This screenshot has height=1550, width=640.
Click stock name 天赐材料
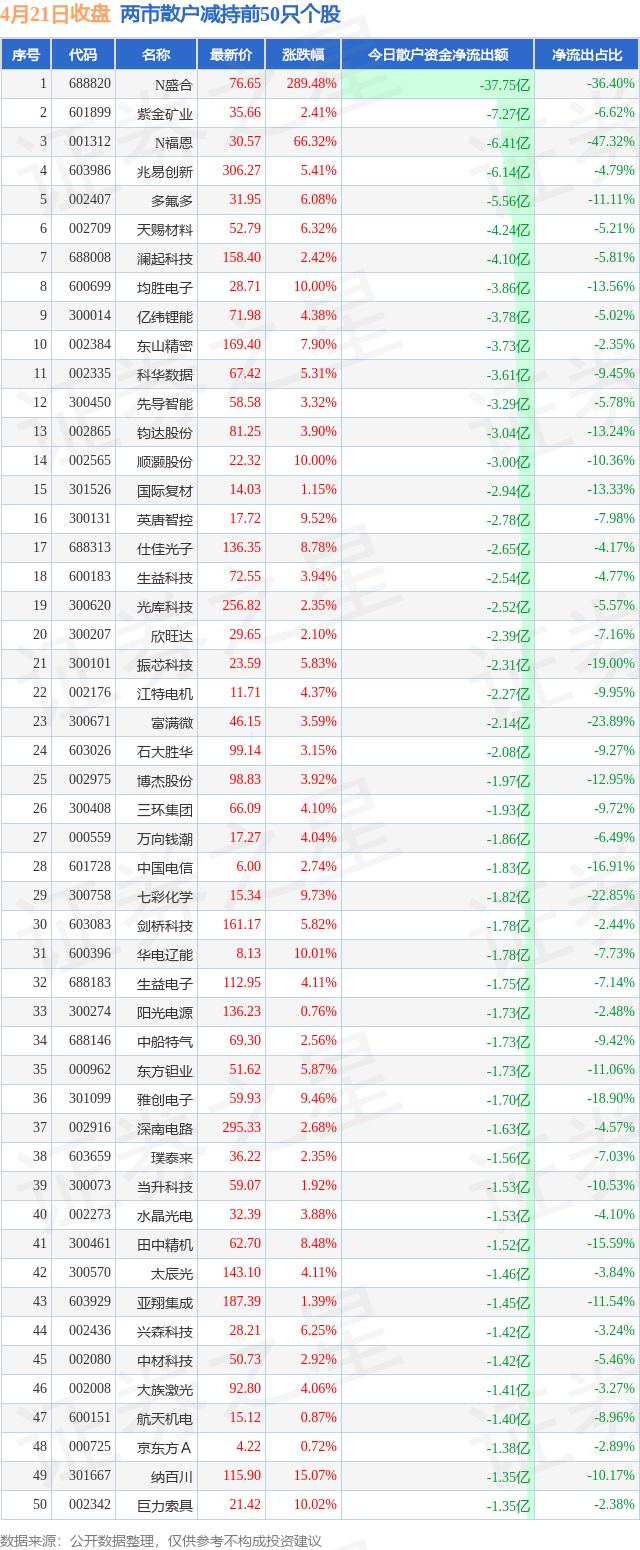pyautogui.click(x=165, y=229)
